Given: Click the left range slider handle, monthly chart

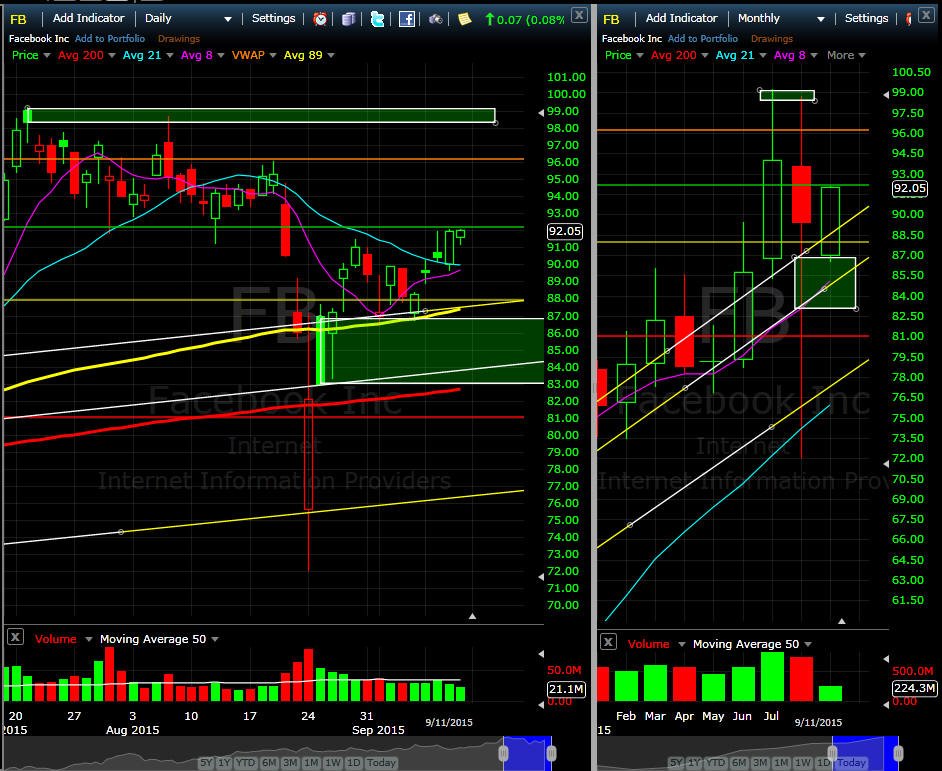Looking at the screenshot, I should [832, 753].
